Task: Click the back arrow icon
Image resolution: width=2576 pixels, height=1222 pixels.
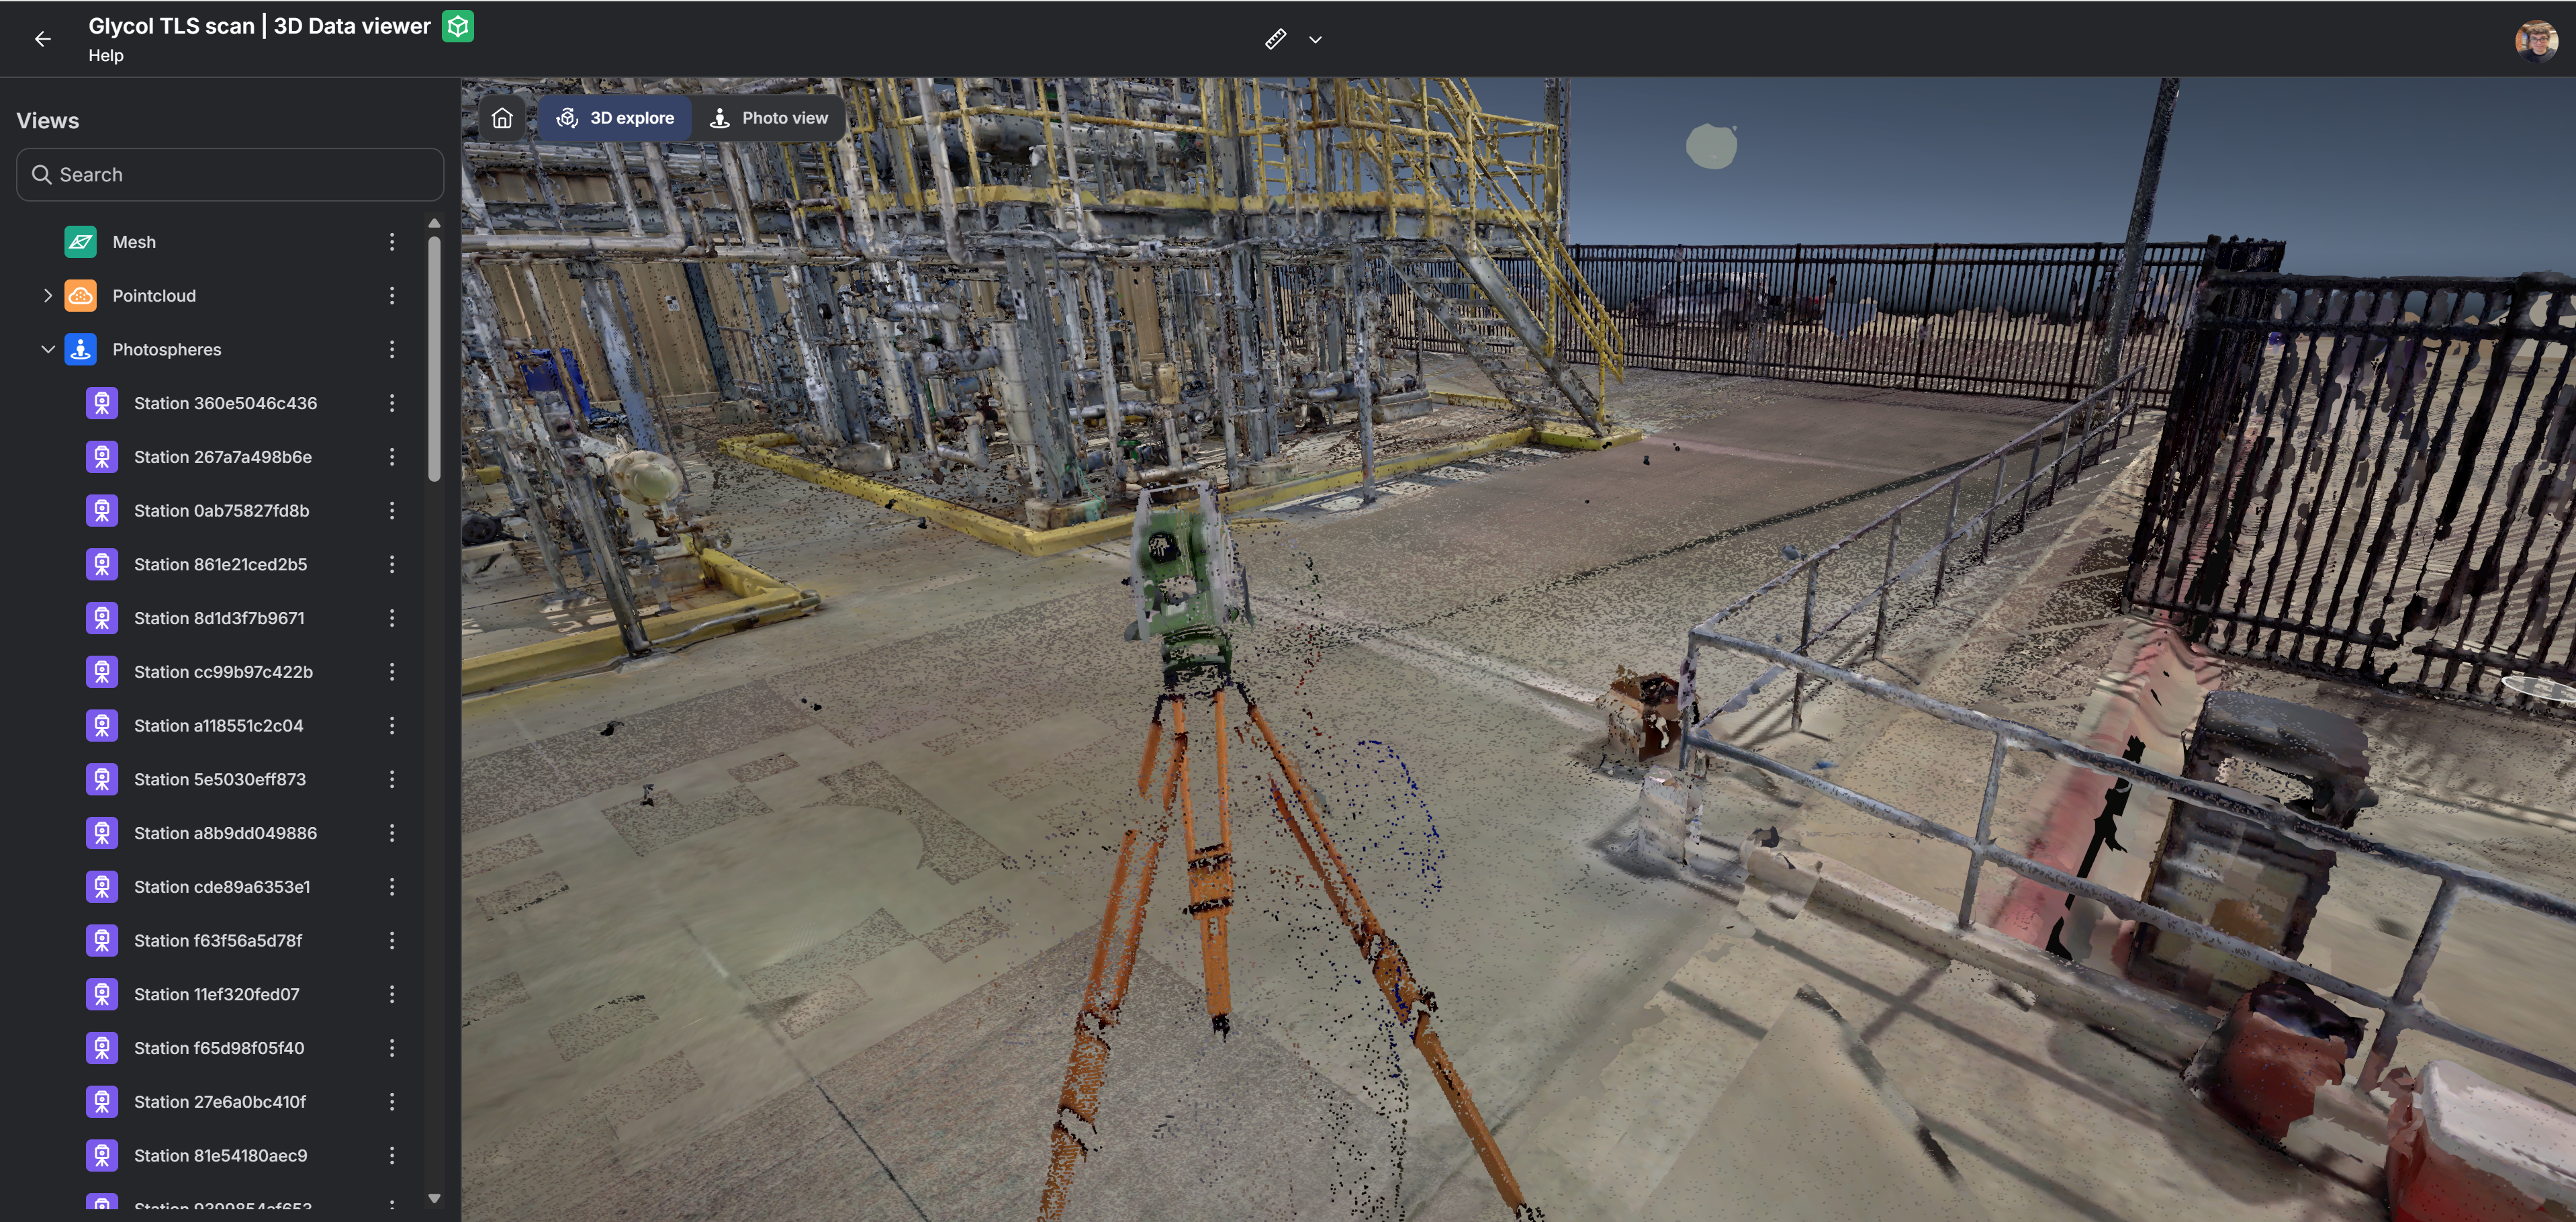Action: (42, 39)
